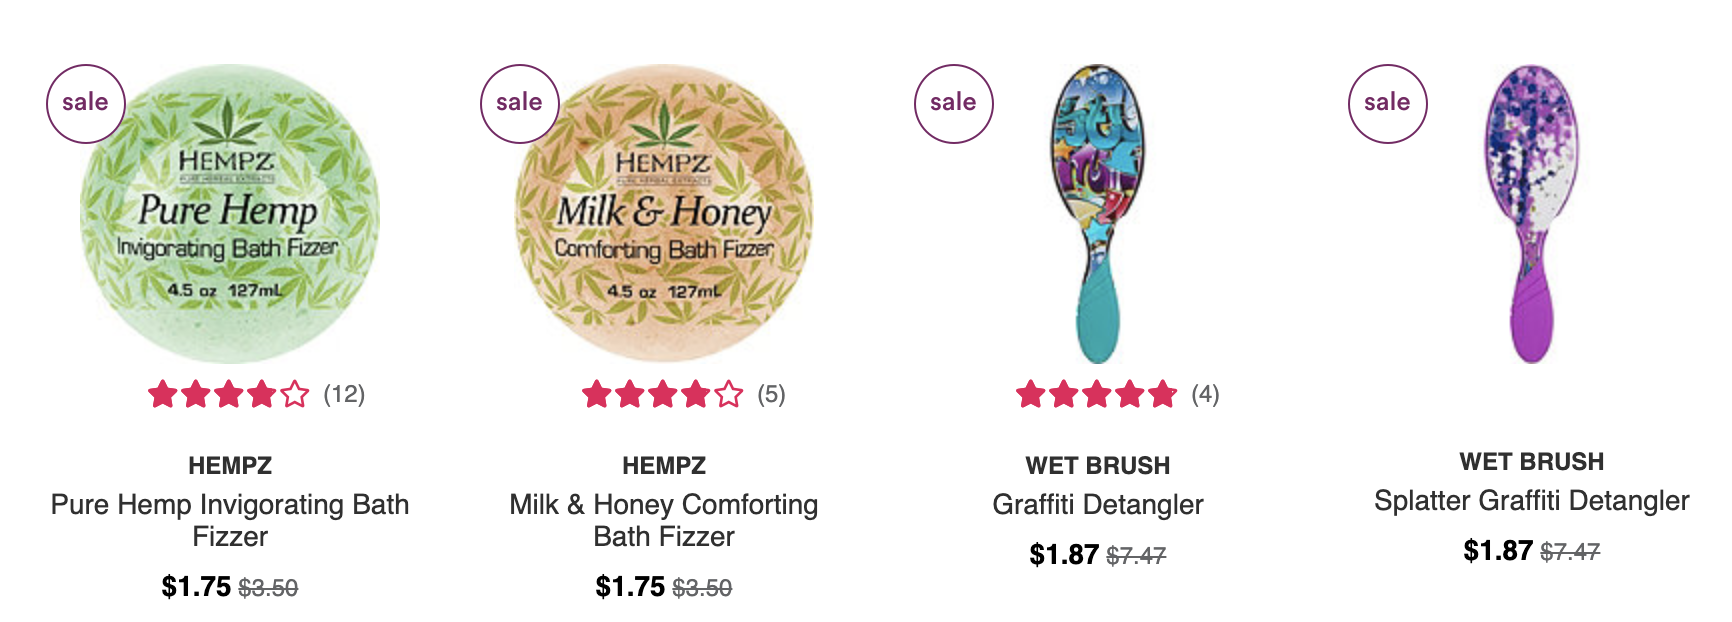Screen dimensions: 1732x622
Task: Click sale badge on Splatter Graffiti Detangler
Action: [1388, 104]
